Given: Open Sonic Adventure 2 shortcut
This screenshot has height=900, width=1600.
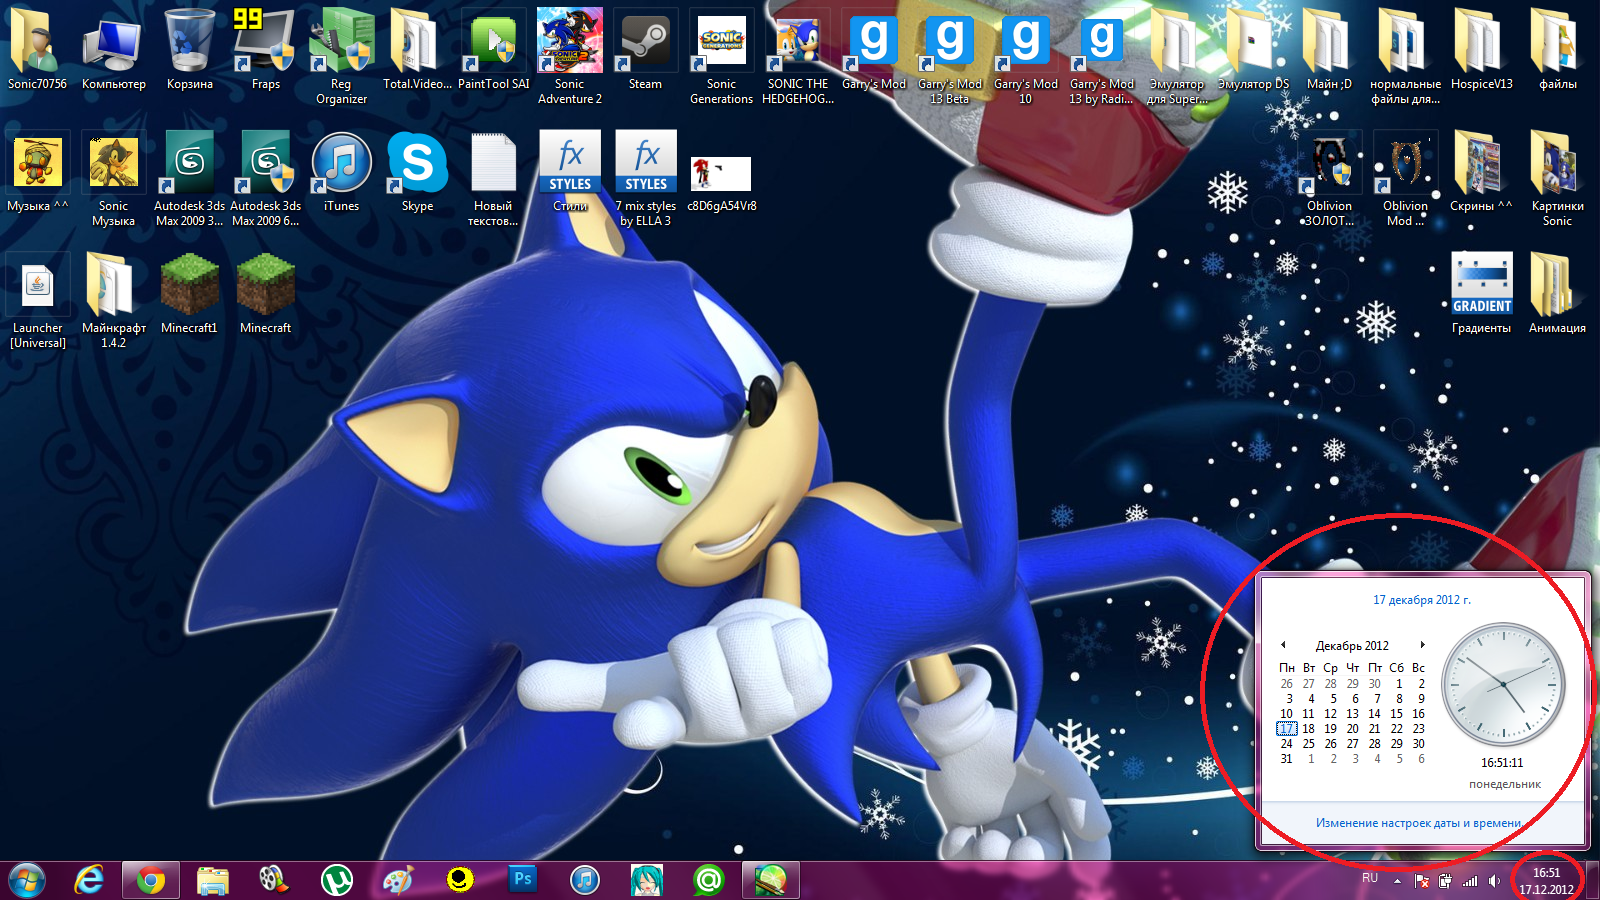Looking at the screenshot, I should pyautogui.click(x=569, y=57).
